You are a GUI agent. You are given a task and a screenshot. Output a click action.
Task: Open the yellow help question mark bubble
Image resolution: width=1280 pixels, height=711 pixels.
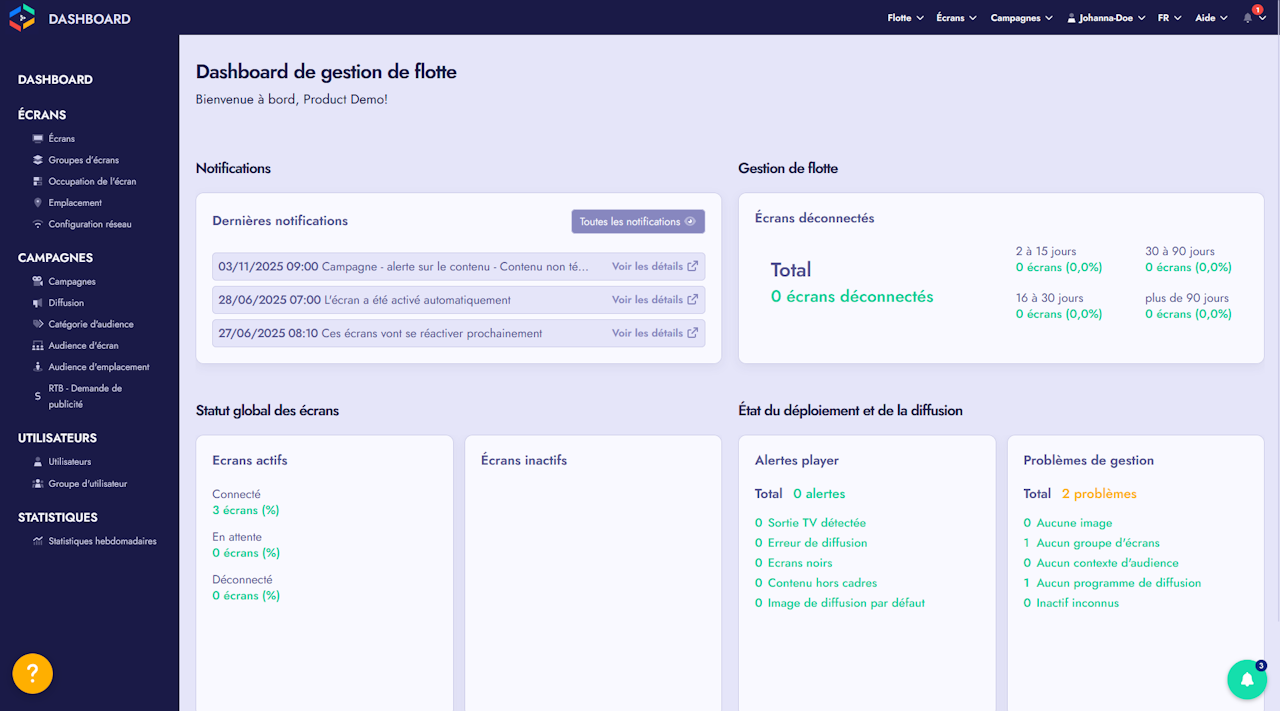(32, 673)
